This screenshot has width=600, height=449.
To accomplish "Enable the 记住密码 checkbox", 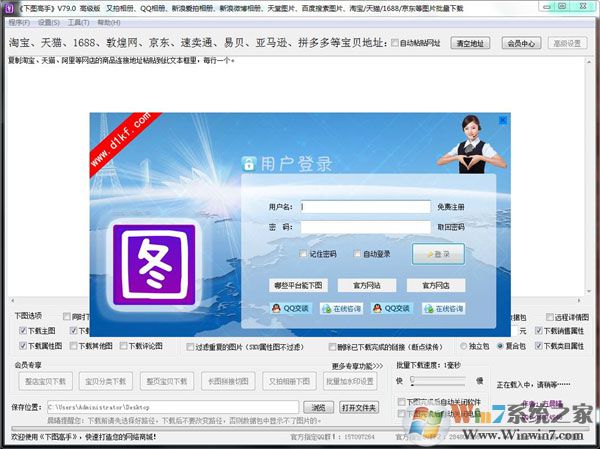I will tap(303, 253).
